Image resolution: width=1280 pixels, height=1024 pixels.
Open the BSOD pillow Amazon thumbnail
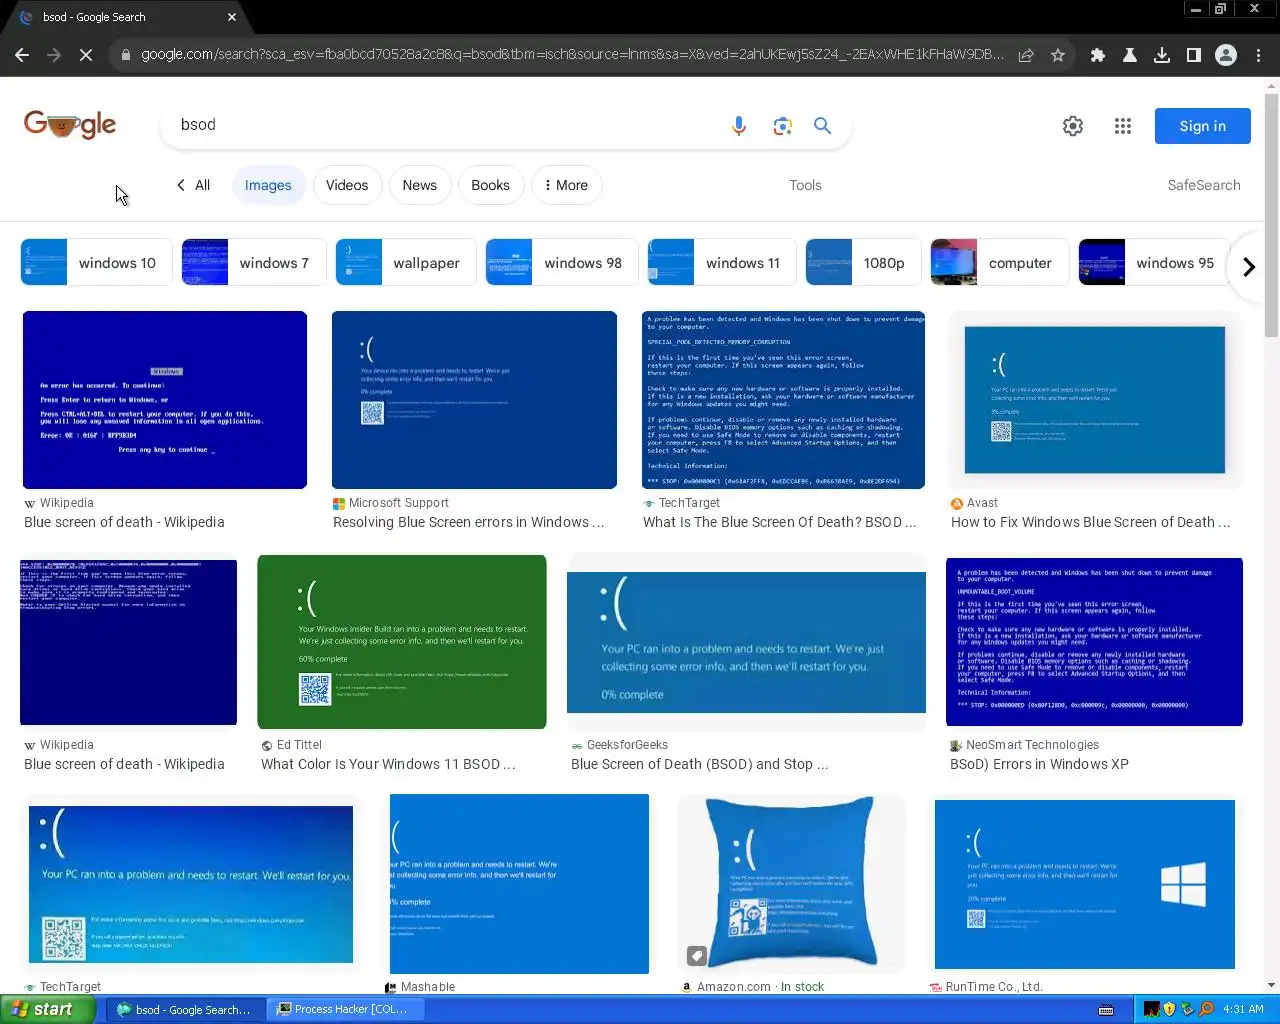click(x=792, y=884)
